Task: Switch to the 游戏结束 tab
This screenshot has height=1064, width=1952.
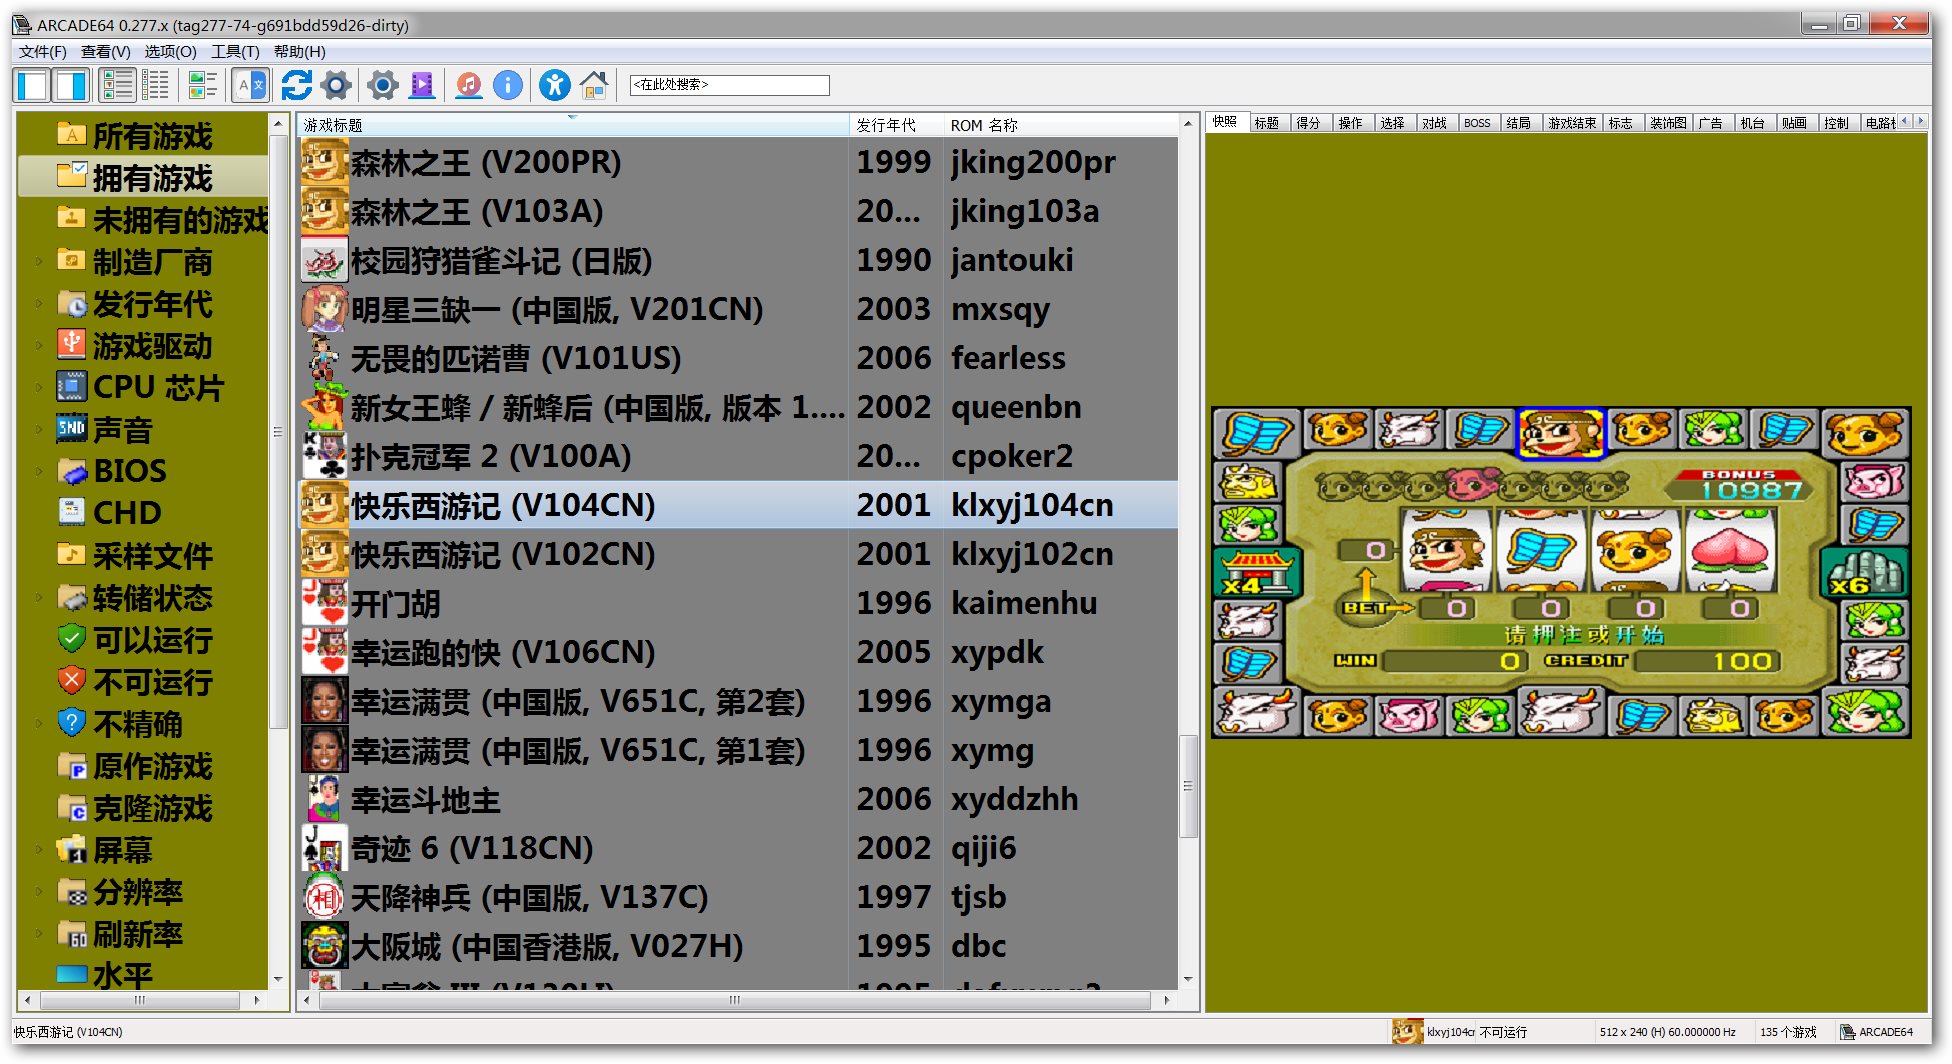Action: click(x=1572, y=123)
